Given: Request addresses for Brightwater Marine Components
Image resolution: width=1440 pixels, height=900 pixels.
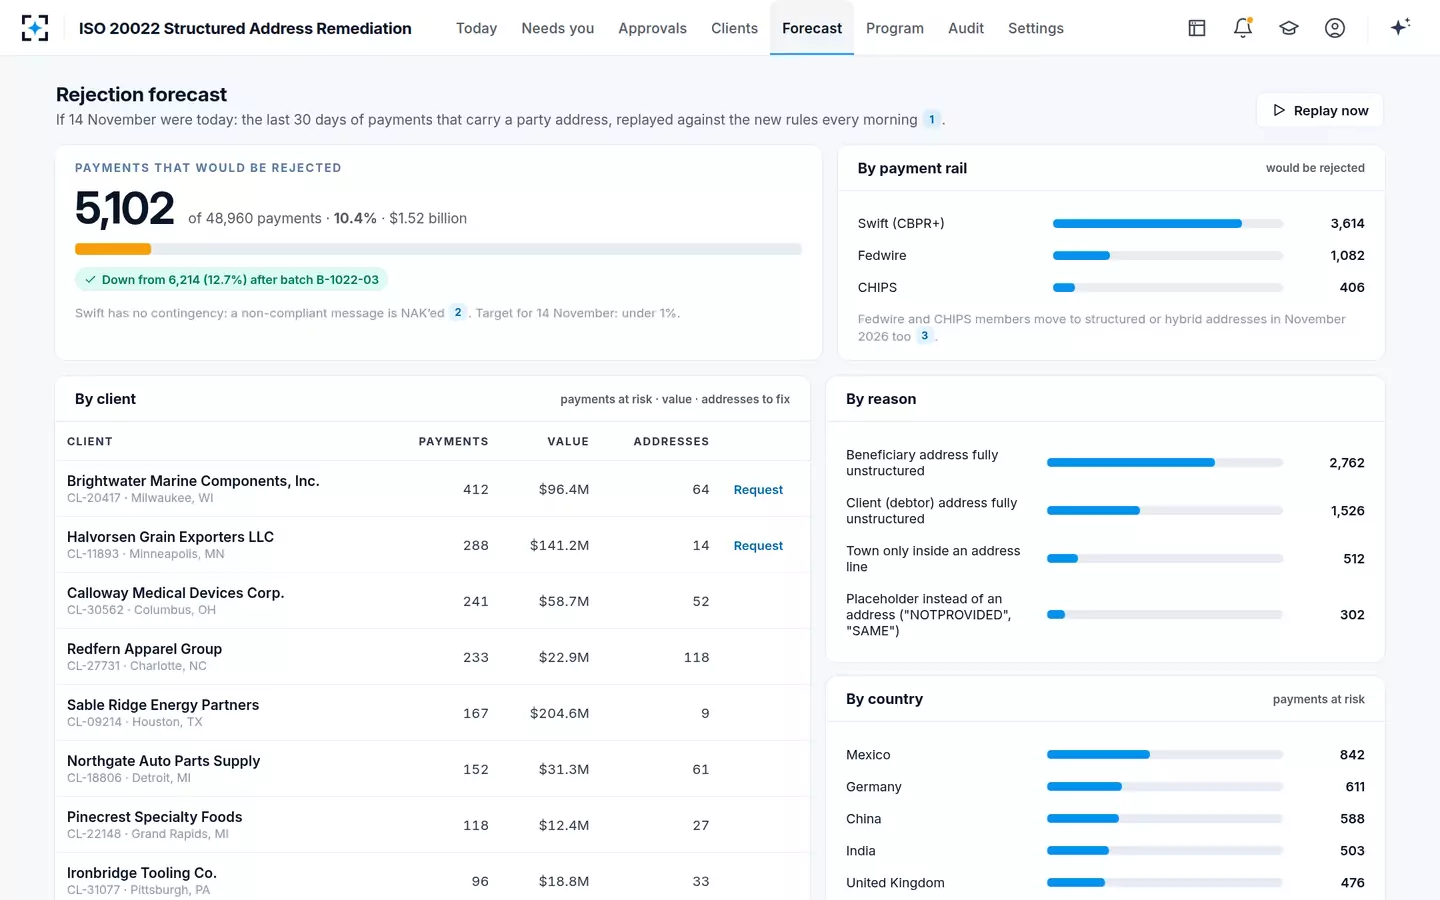Looking at the screenshot, I should pos(758,490).
